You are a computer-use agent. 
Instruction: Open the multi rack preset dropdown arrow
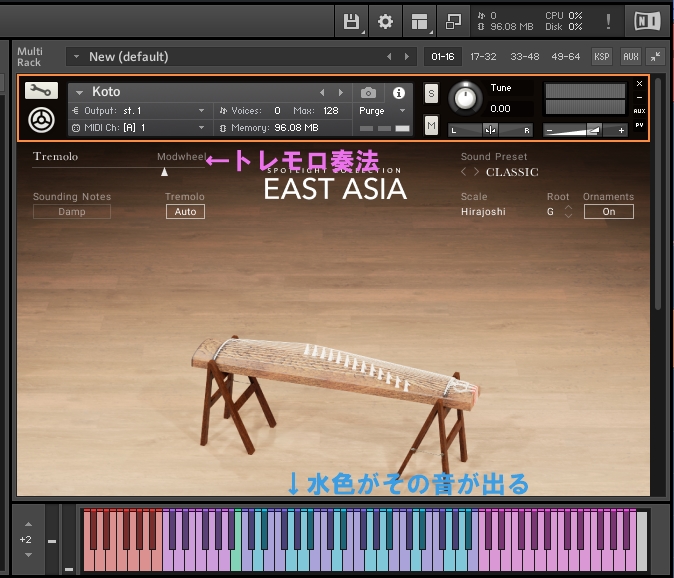[76, 56]
